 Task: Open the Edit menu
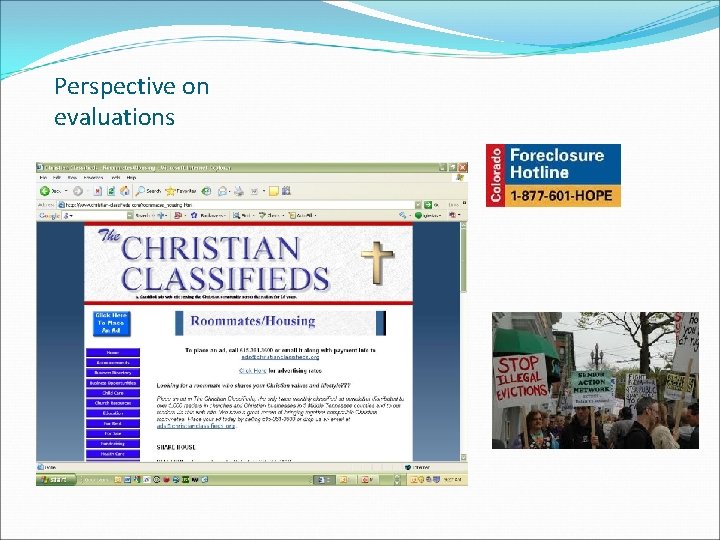click(57, 177)
